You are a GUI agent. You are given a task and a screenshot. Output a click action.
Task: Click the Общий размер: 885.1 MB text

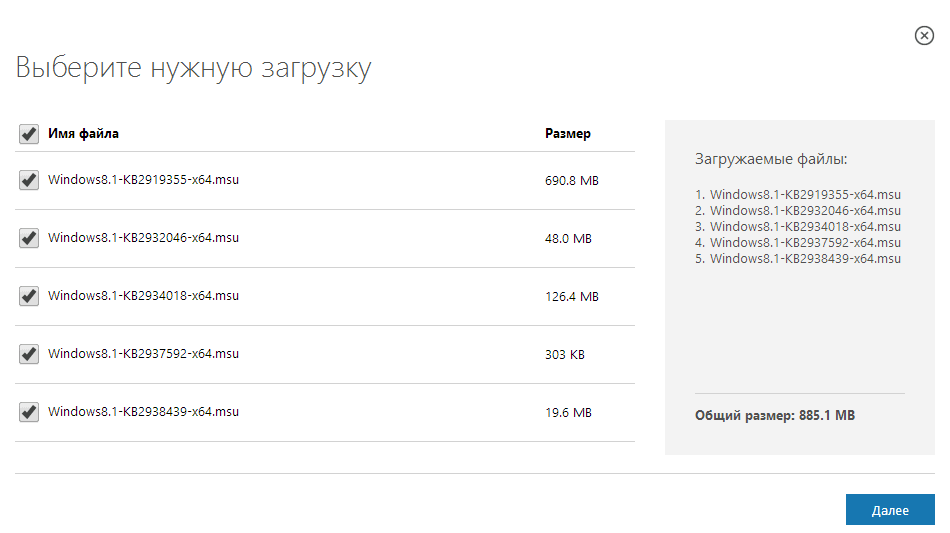pos(775,415)
